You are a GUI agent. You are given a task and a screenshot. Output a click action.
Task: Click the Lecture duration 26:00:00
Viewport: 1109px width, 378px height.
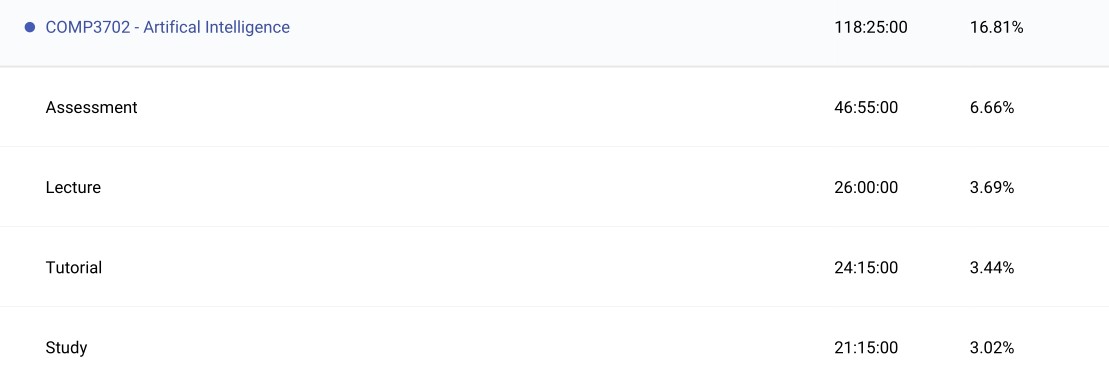[x=866, y=188]
